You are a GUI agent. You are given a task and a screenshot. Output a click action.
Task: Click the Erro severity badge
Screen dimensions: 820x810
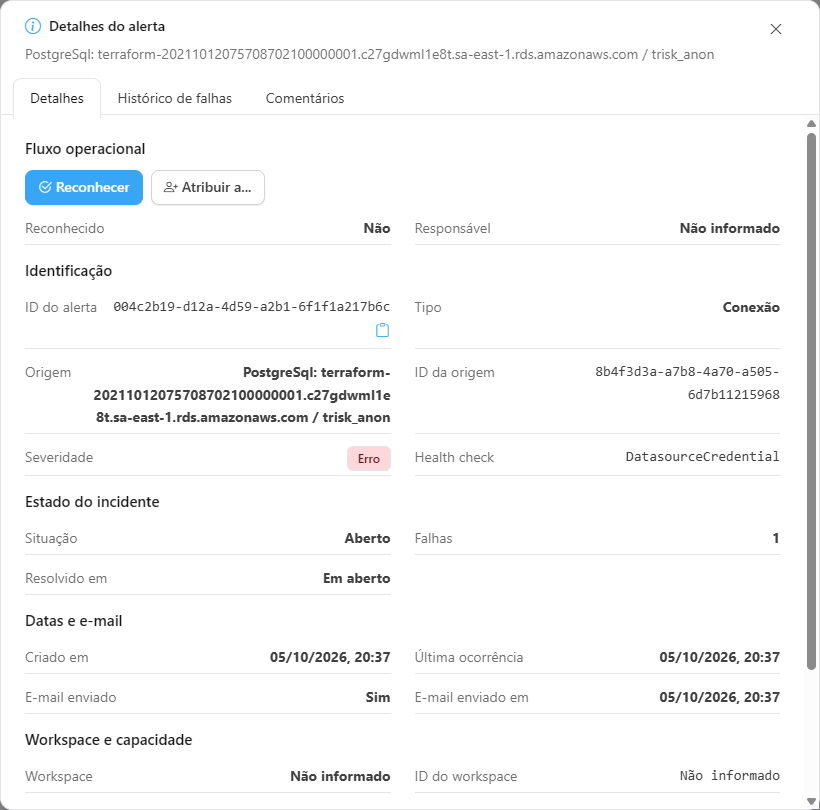click(x=369, y=459)
